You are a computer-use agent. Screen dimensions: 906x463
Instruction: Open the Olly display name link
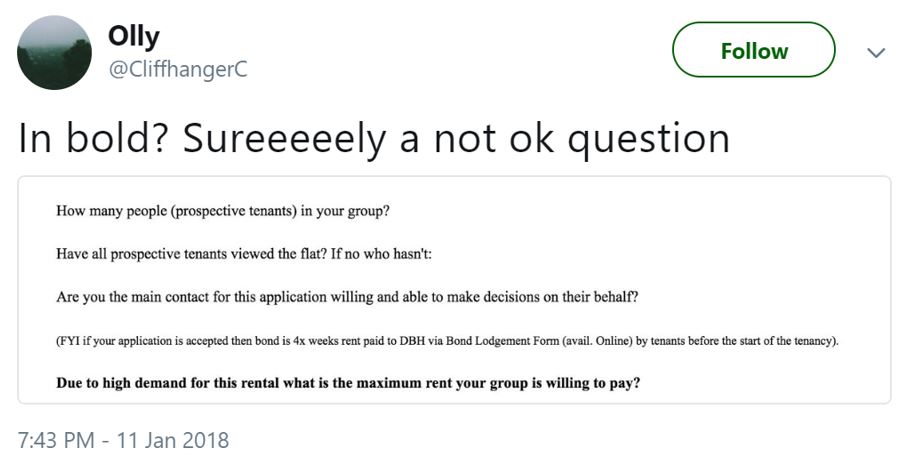(133, 37)
